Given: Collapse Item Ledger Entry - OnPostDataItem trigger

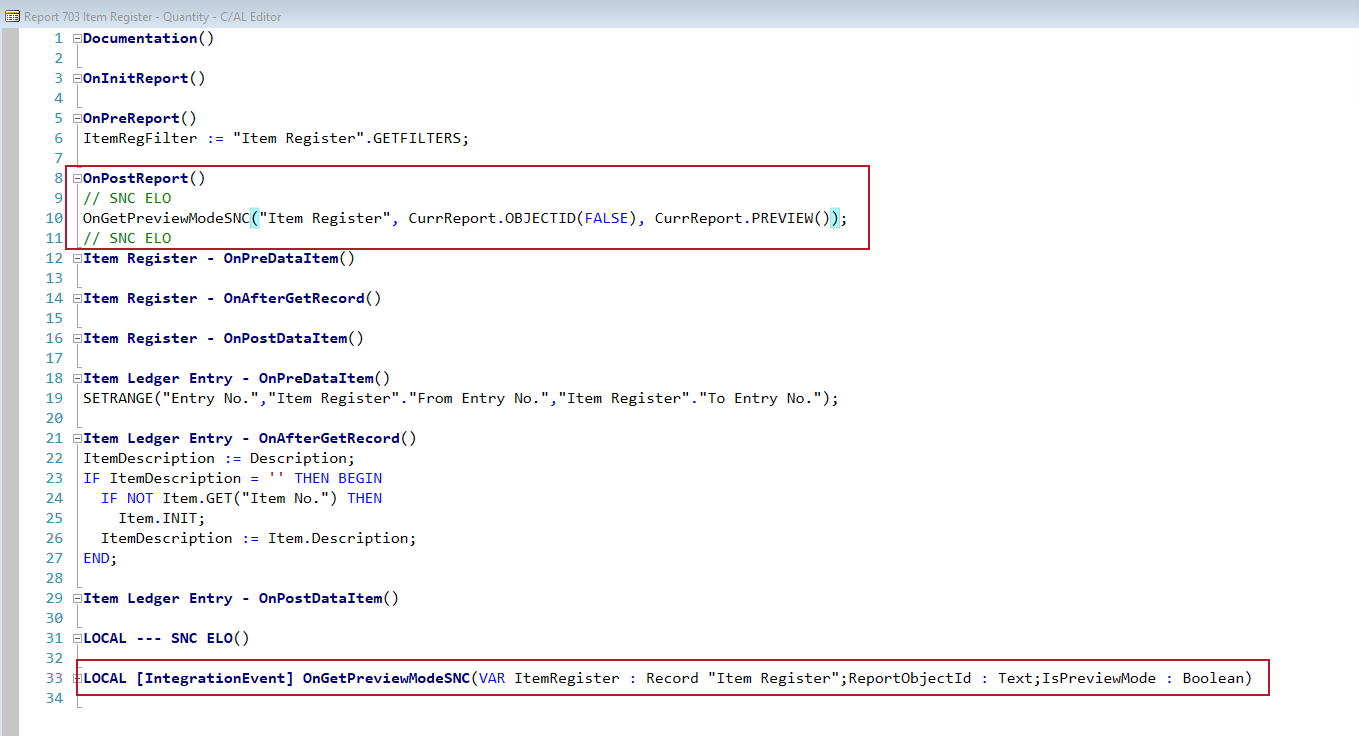Looking at the screenshot, I should tap(77, 598).
